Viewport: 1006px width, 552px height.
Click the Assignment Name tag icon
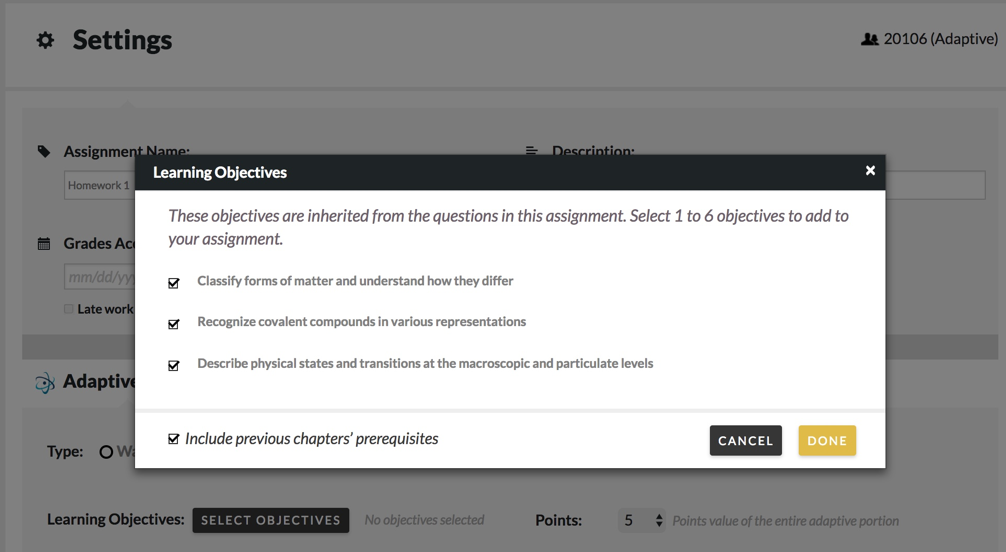pos(44,152)
